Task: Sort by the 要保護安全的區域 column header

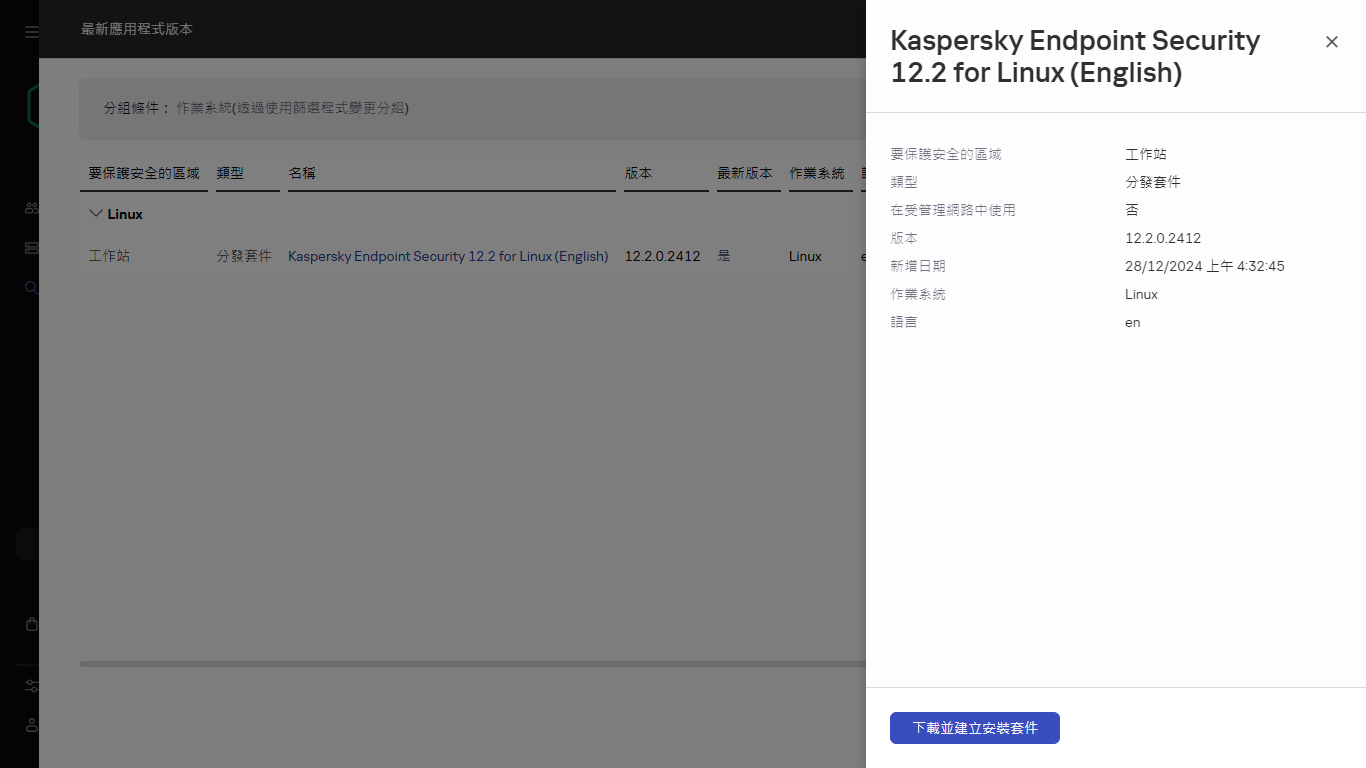Action: coord(144,173)
